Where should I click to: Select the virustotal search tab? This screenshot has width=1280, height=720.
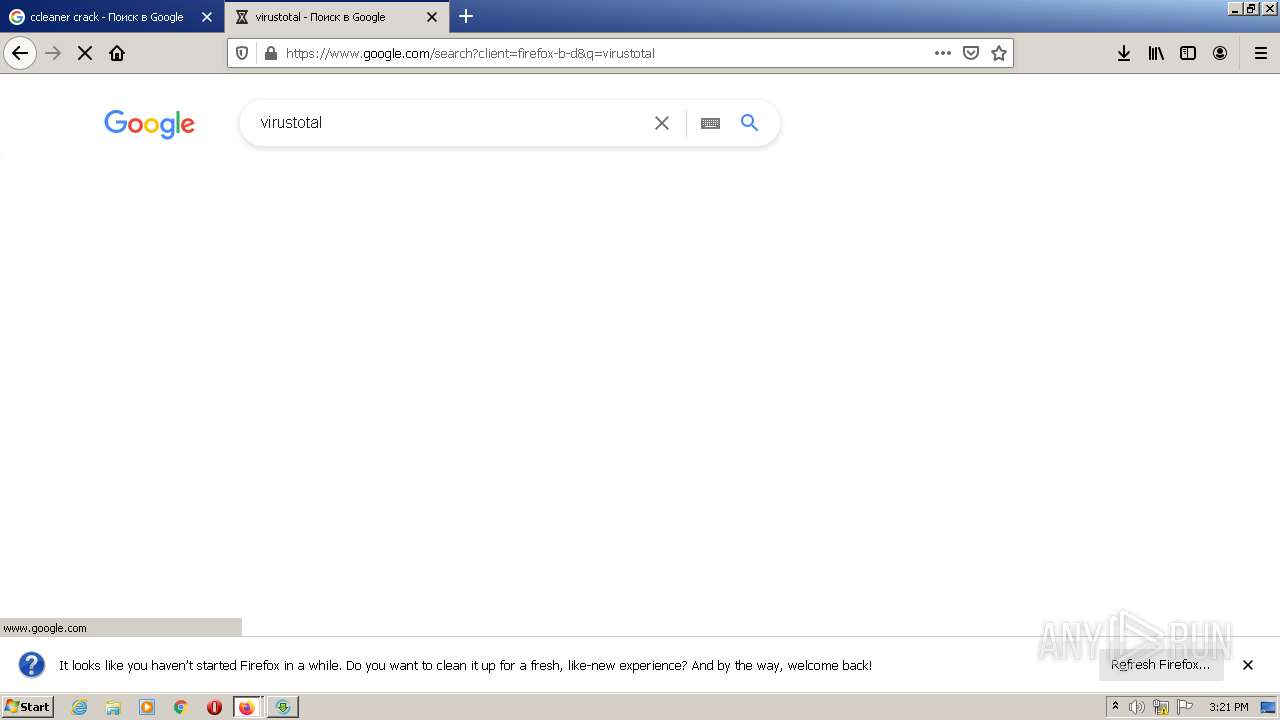click(337, 17)
